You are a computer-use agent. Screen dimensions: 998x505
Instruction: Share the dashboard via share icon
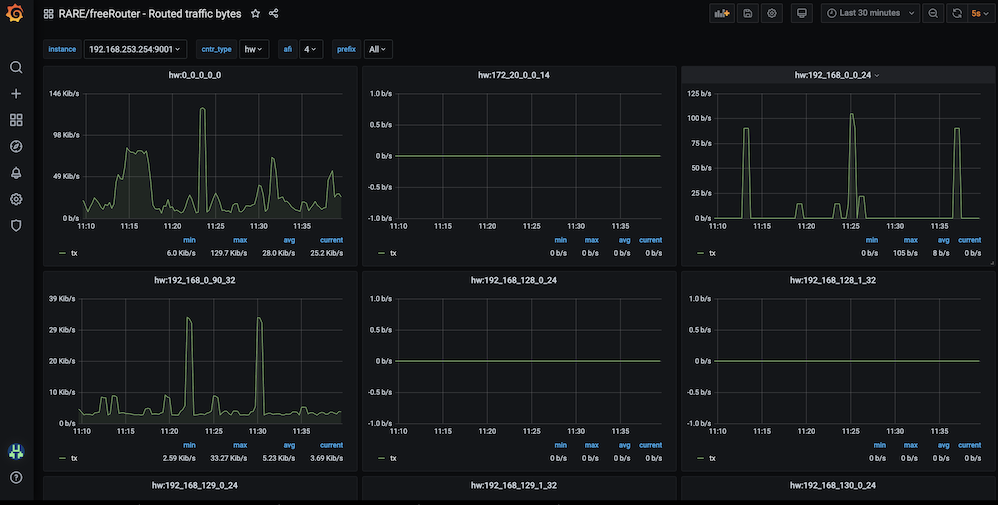coord(274,13)
